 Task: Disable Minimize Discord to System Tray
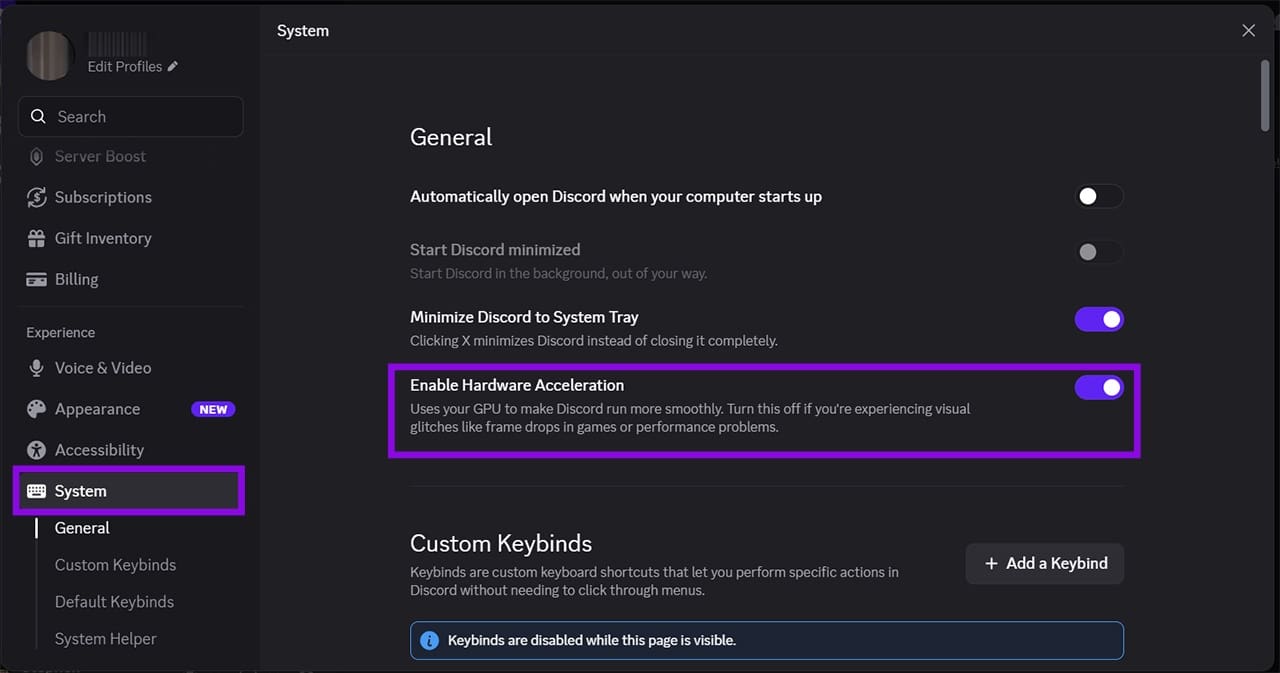click(x=1099, y=319)
